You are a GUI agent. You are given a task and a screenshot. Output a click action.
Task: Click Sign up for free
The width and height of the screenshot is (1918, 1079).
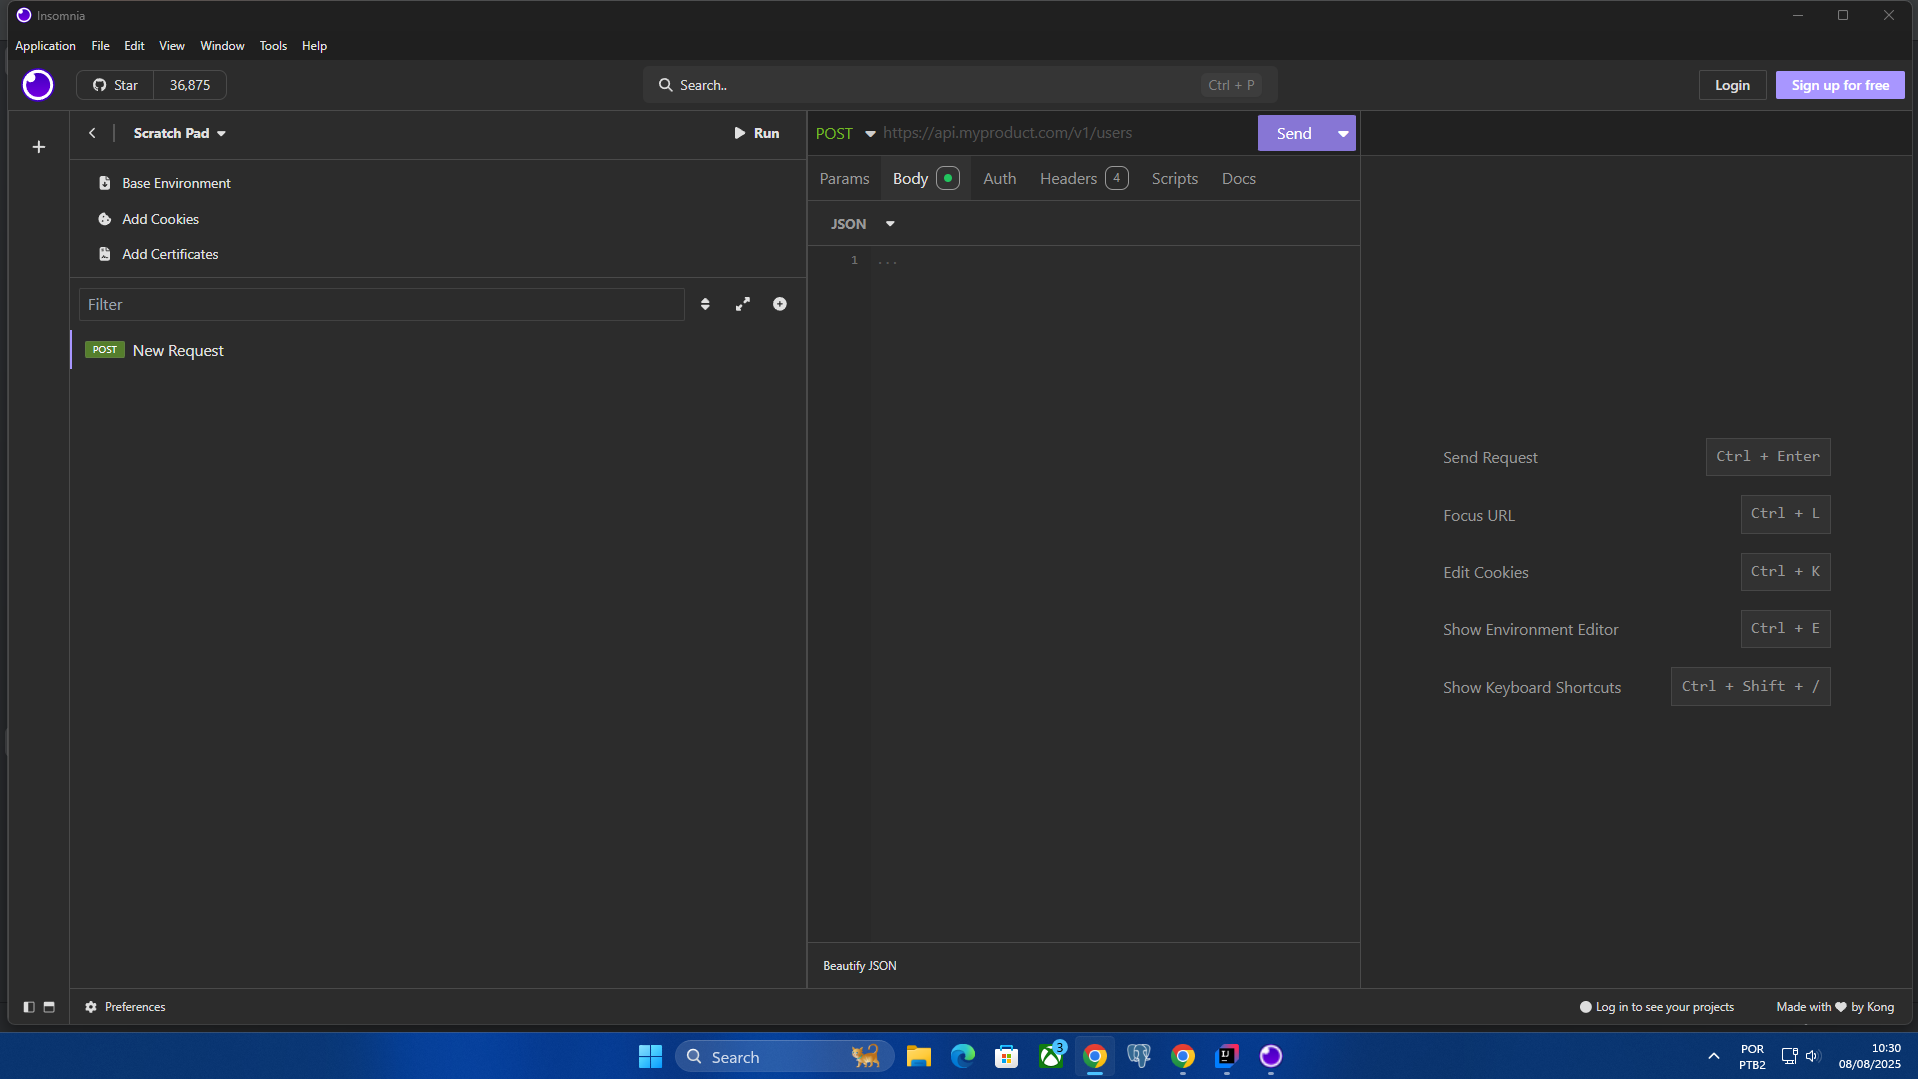(1840, 85)
